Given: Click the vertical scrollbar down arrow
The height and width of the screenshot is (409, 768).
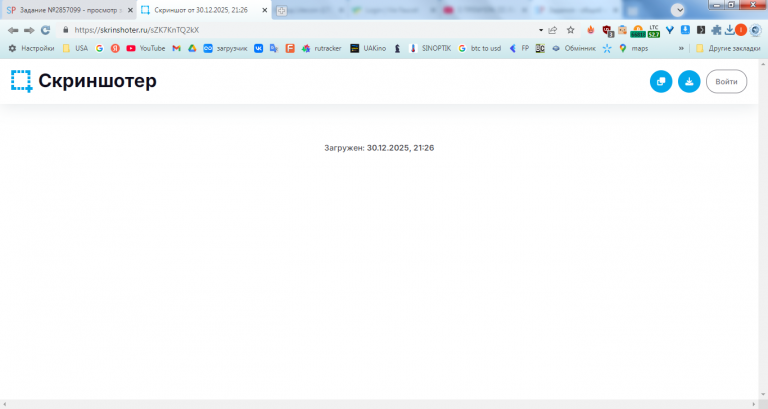Looking at the screenshot, I should [763, 395].
